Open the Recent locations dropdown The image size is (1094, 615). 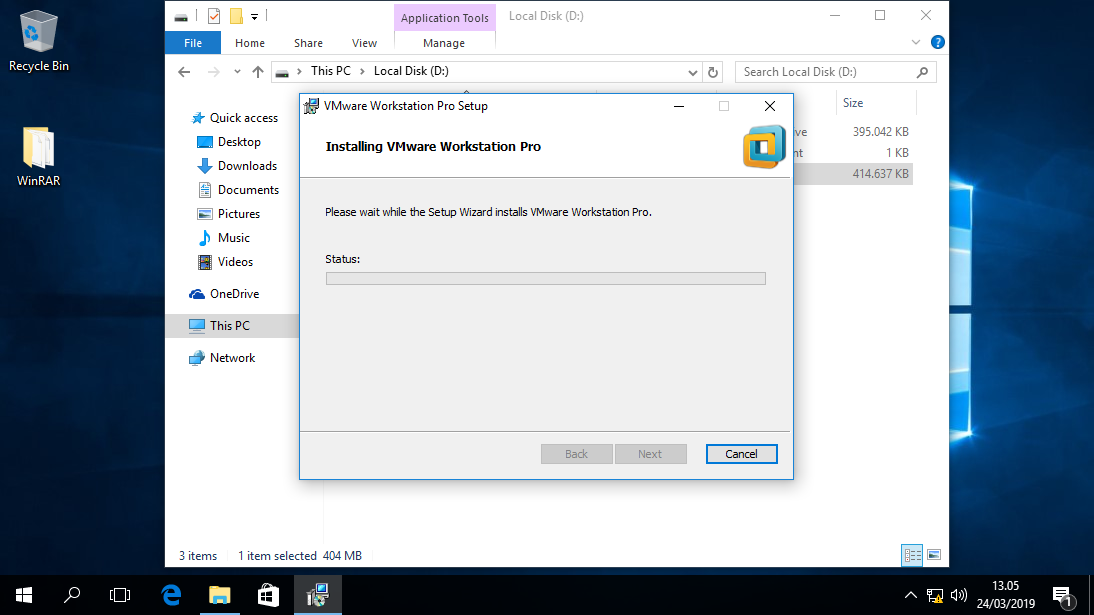[x=237, y=72]
